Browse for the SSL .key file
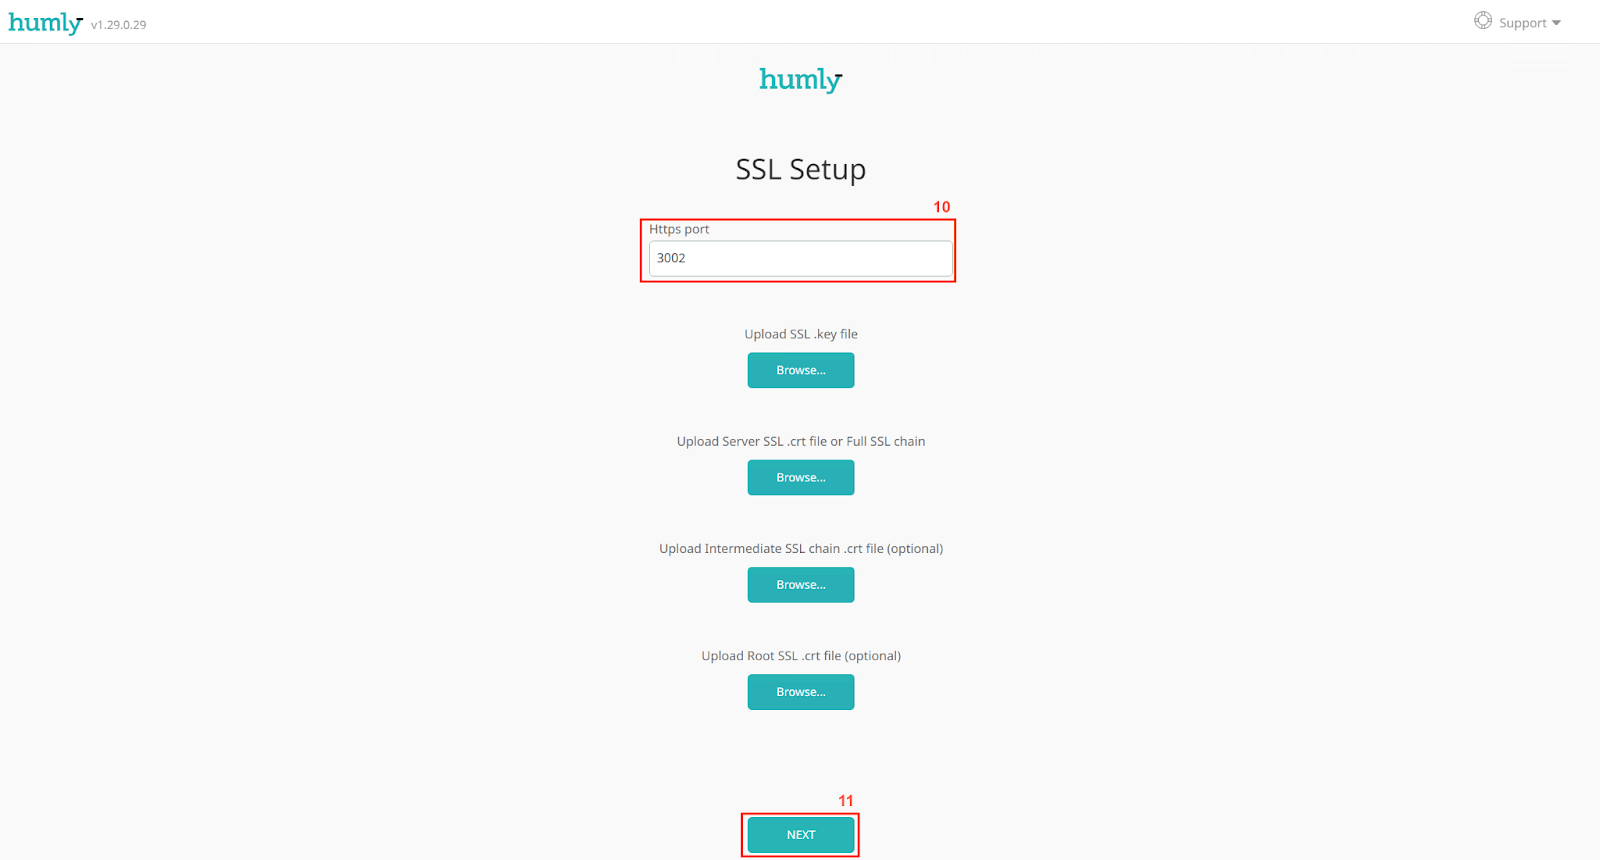Viewport: 1600px width, 860px height. point(800,370)
